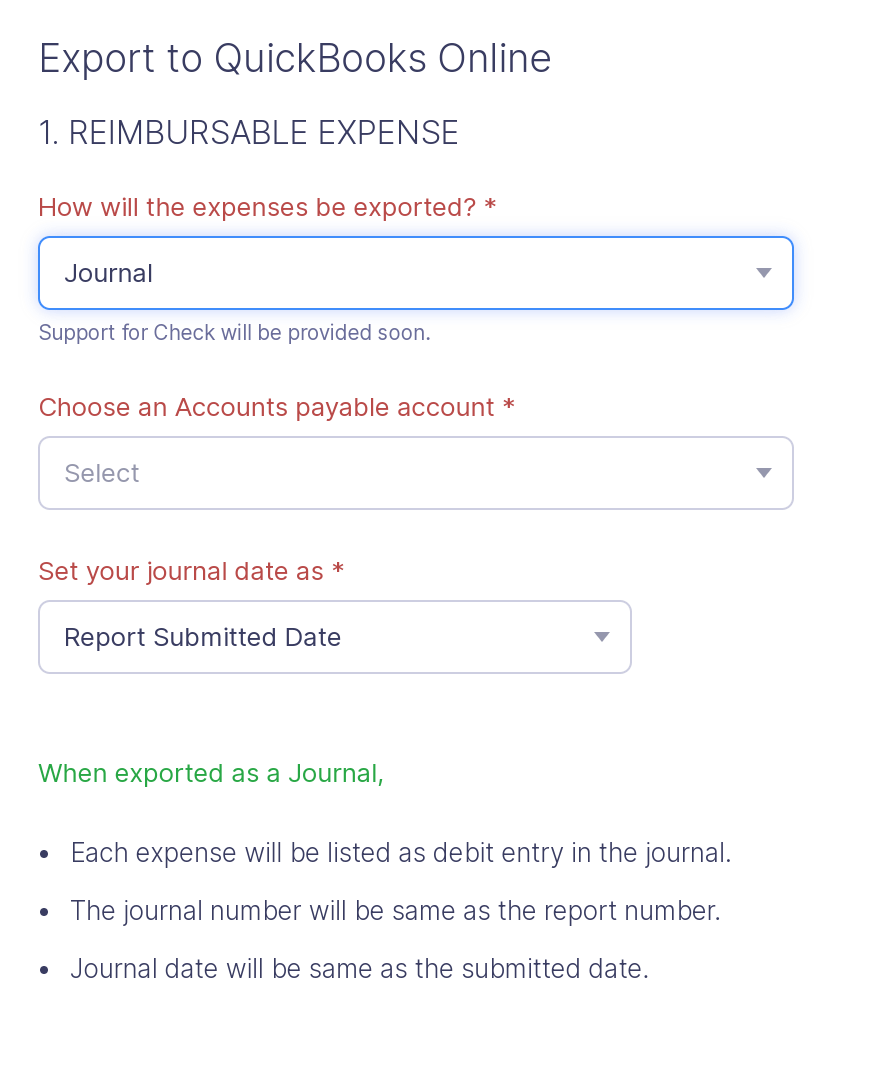Image resolution: width=880 pixels, height=1080 pixels.
Task: Click the chevron on the Report Submitted Date dropdown
Action: point(601,637)
